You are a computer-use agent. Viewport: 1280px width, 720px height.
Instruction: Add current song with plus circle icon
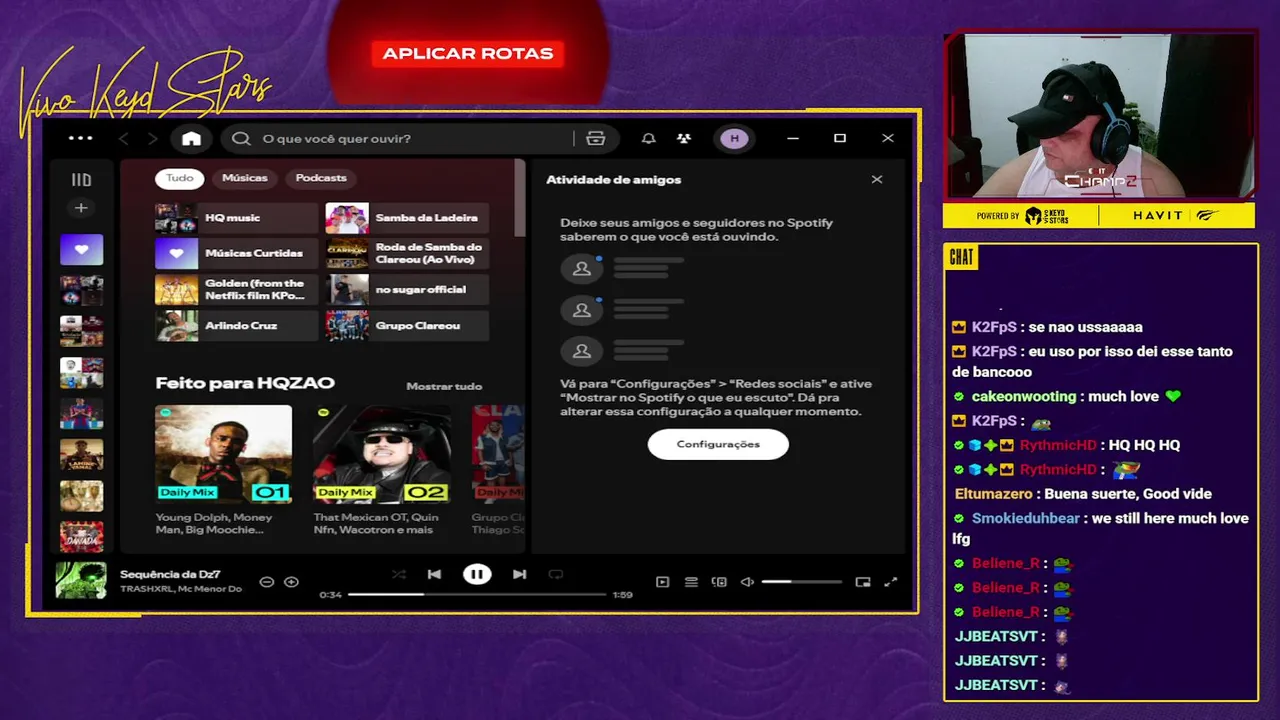291,582
